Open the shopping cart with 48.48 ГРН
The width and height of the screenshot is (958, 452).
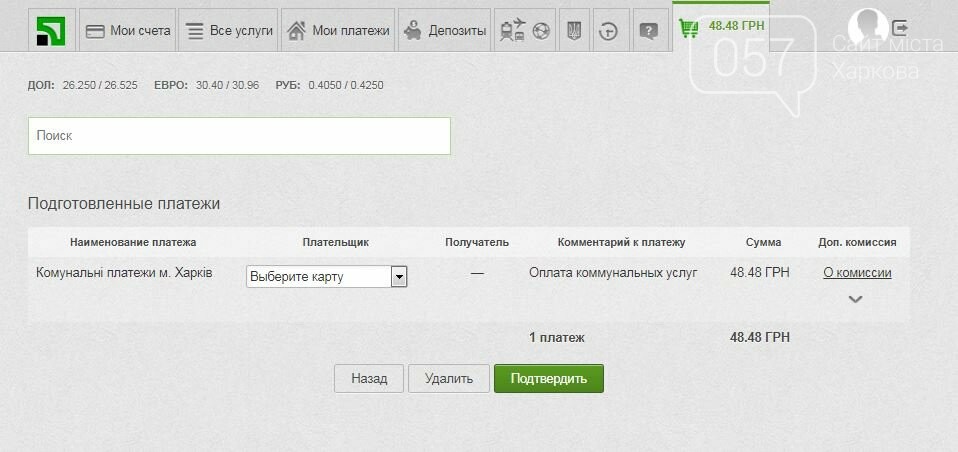point(721,25)
